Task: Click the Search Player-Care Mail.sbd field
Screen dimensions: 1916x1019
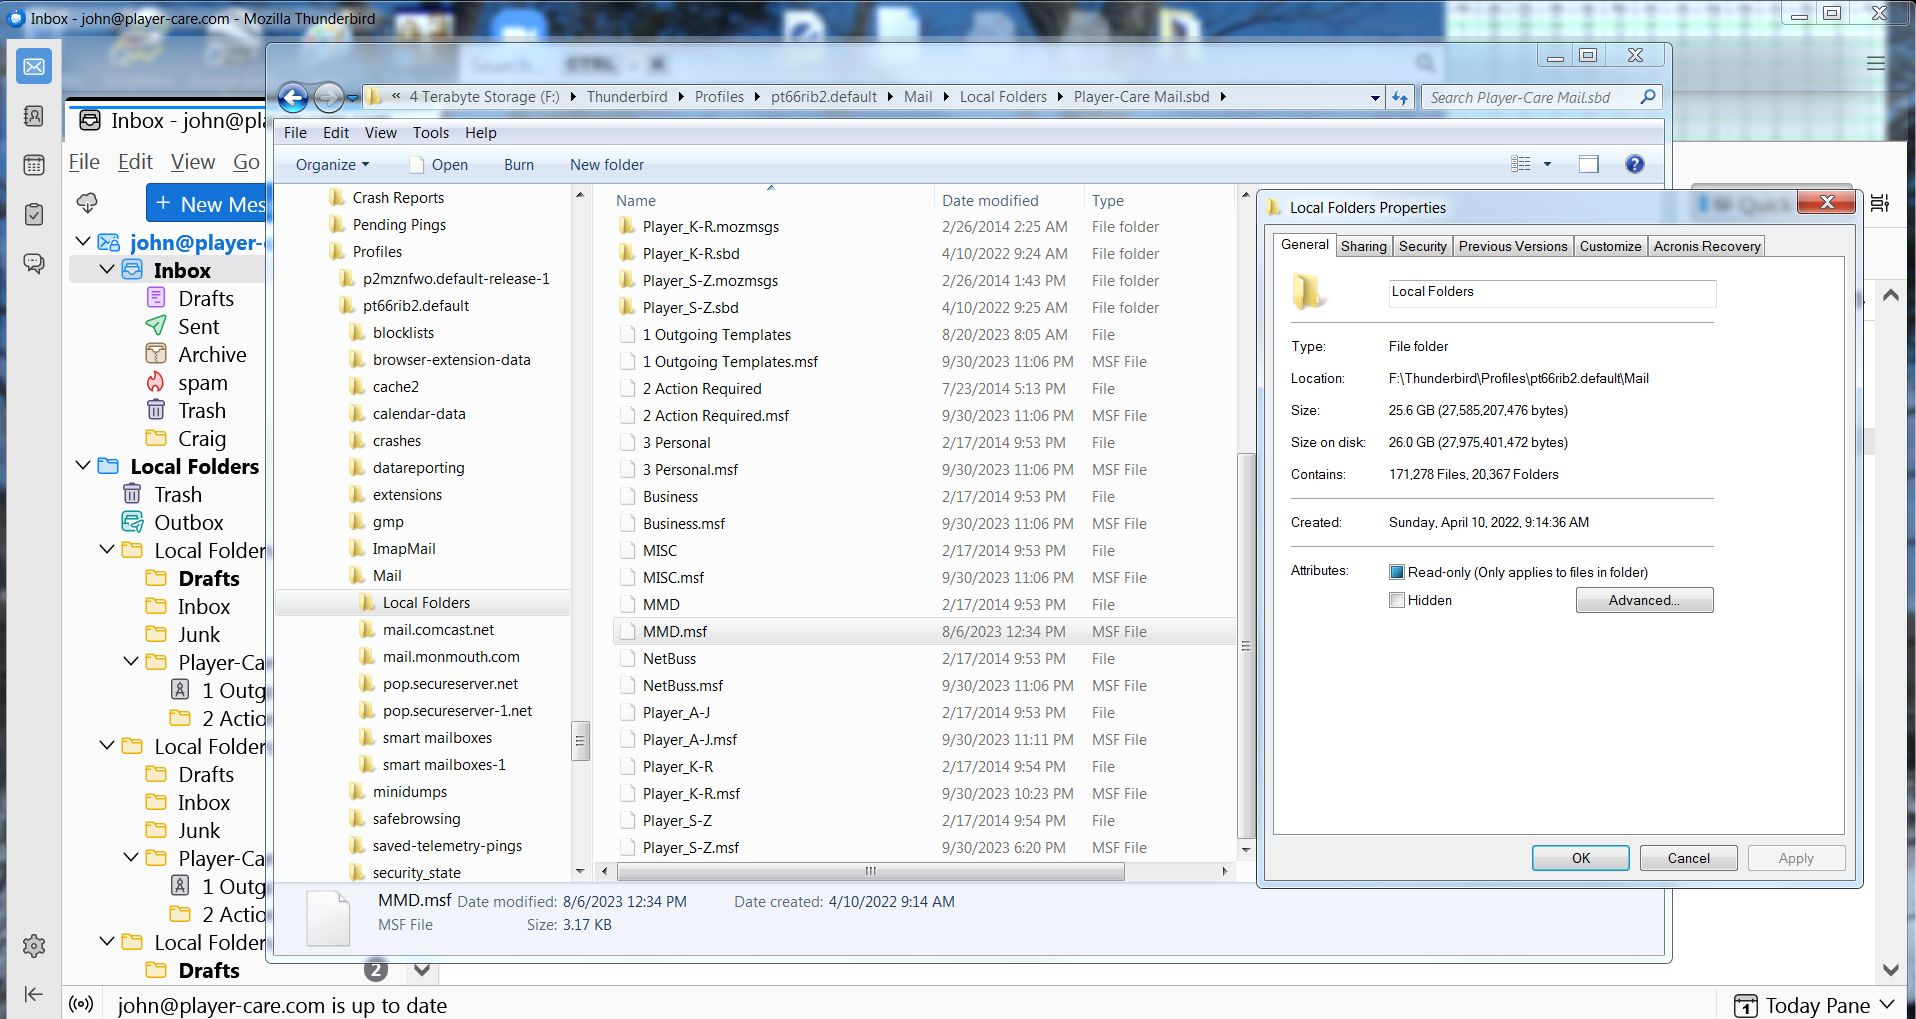Action: (x=1530, y=97)
